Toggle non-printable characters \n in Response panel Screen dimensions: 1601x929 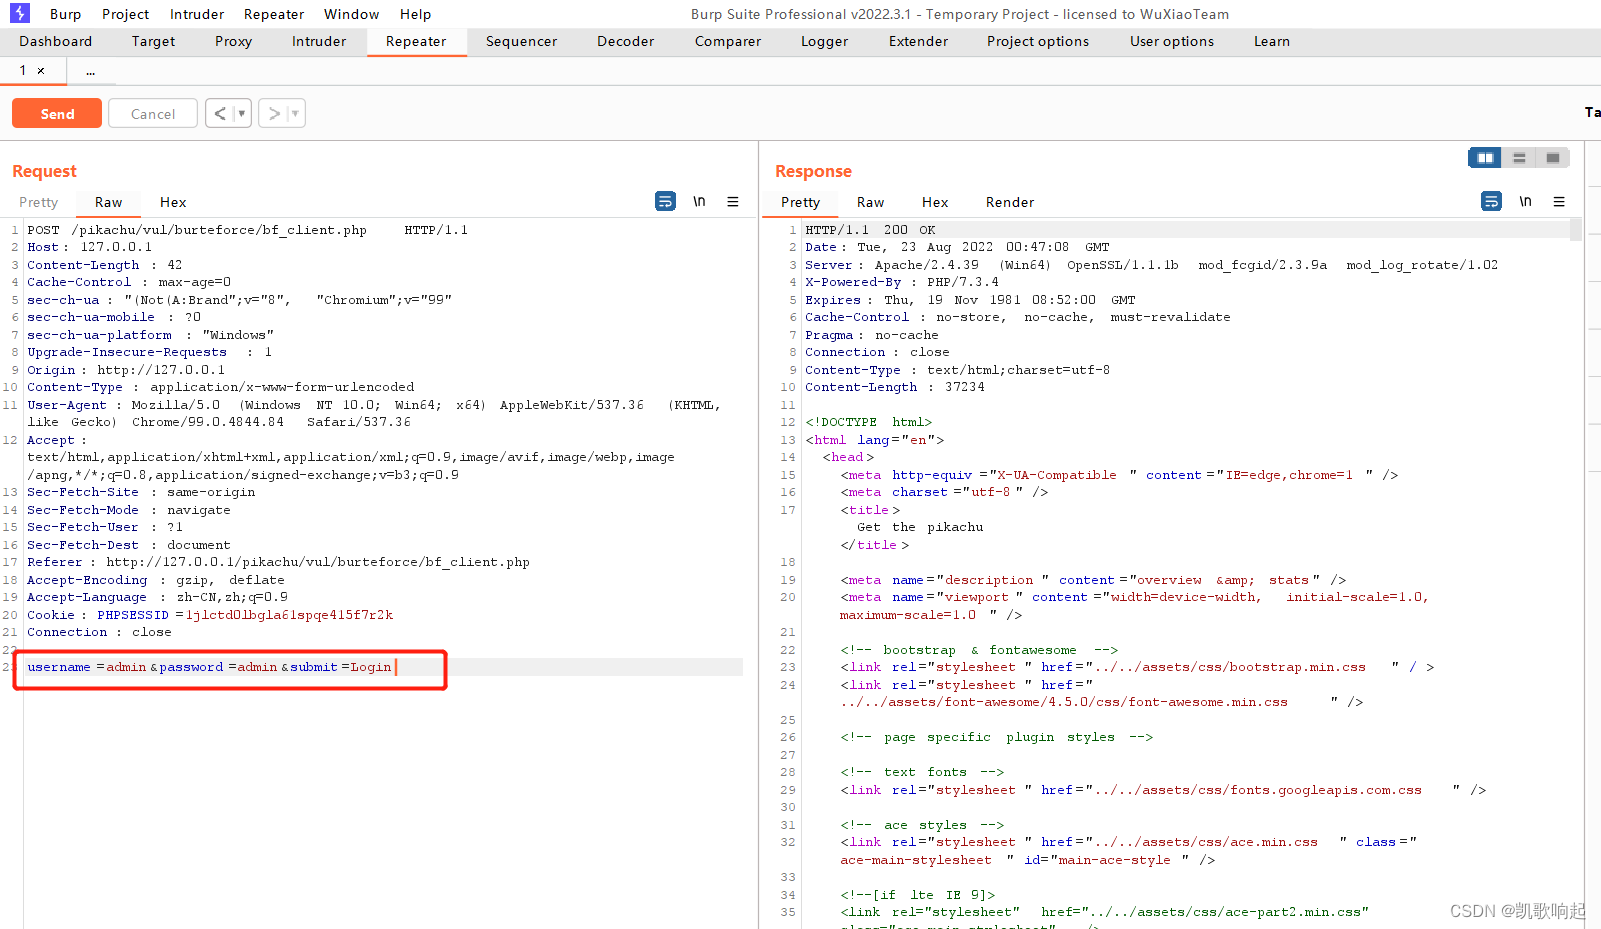click(x=1525, y=201)
